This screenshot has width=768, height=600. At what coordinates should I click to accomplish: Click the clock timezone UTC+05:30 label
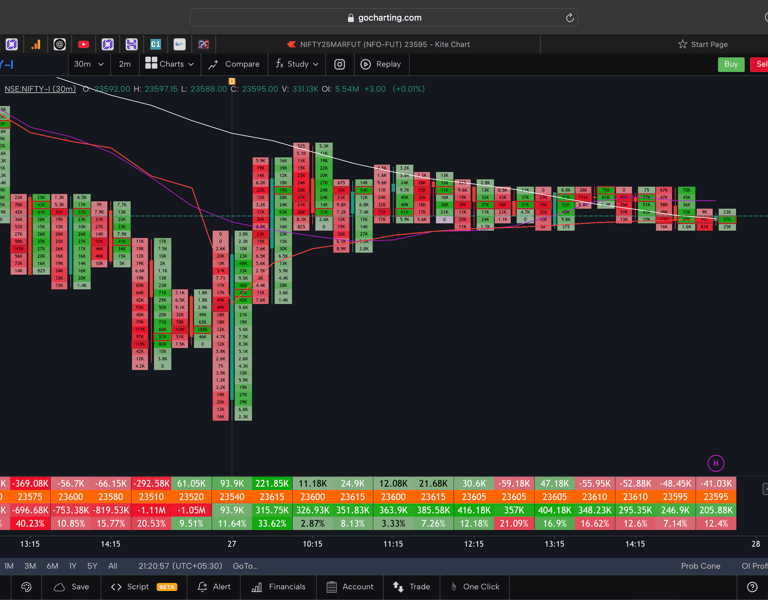[x=180, y=566]
